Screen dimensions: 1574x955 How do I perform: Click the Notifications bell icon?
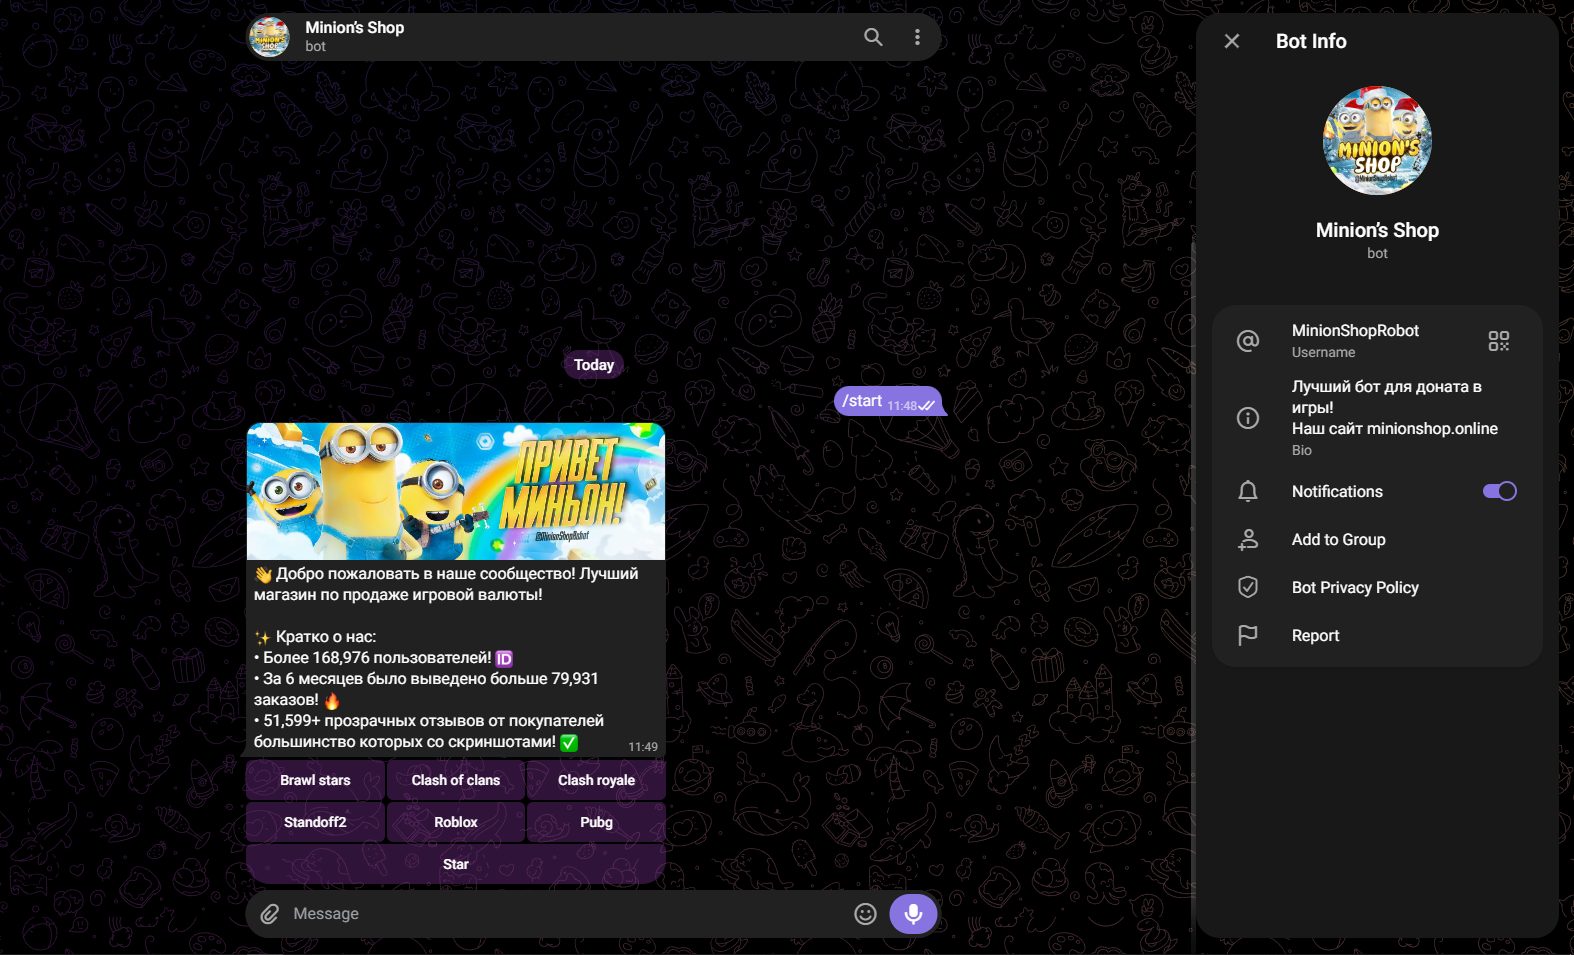click(x=1248, y=491)
